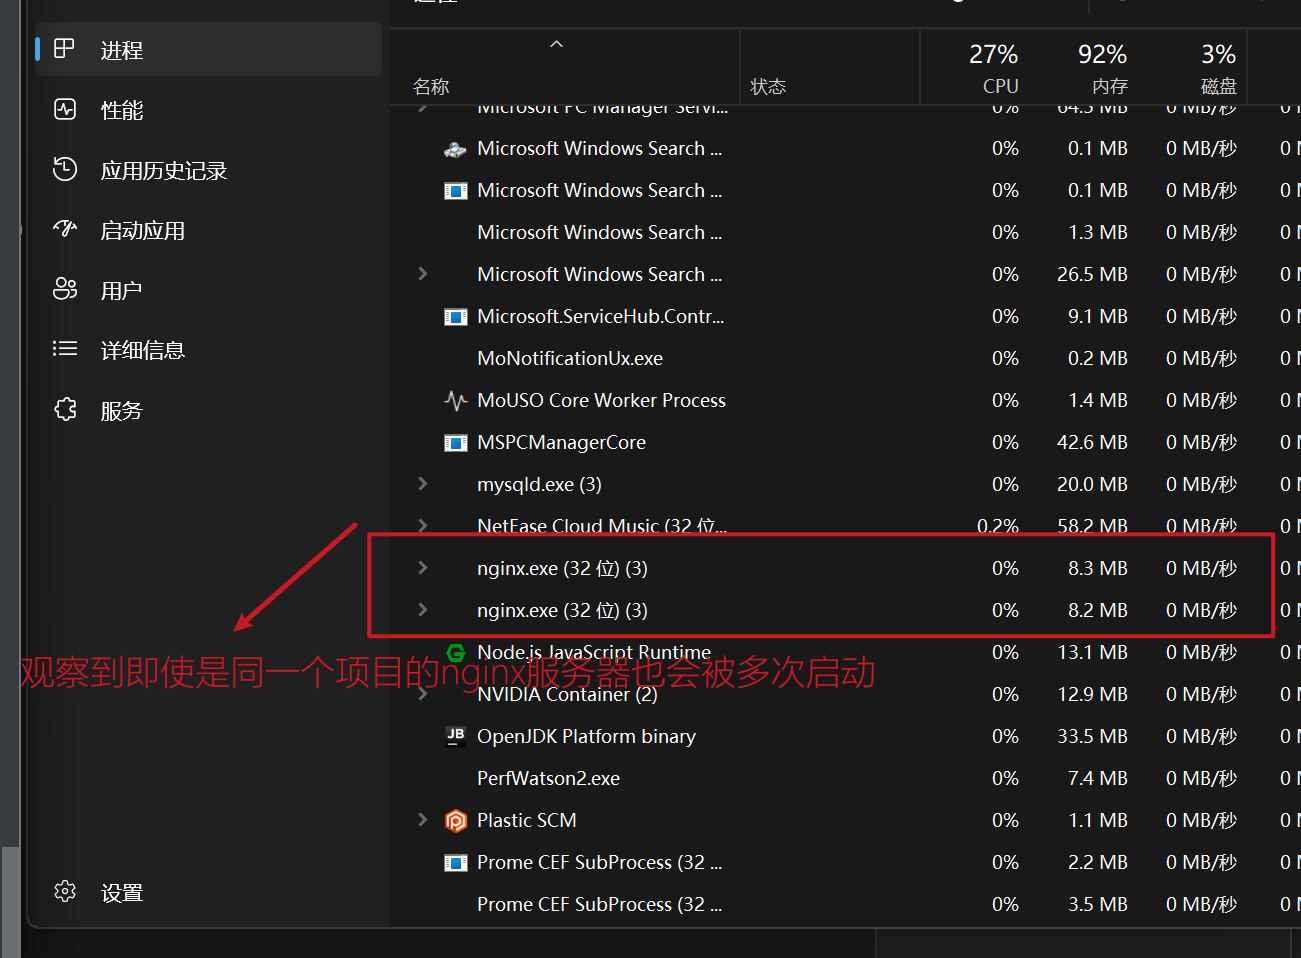Open the 服务 services puzzle icon

64,409
